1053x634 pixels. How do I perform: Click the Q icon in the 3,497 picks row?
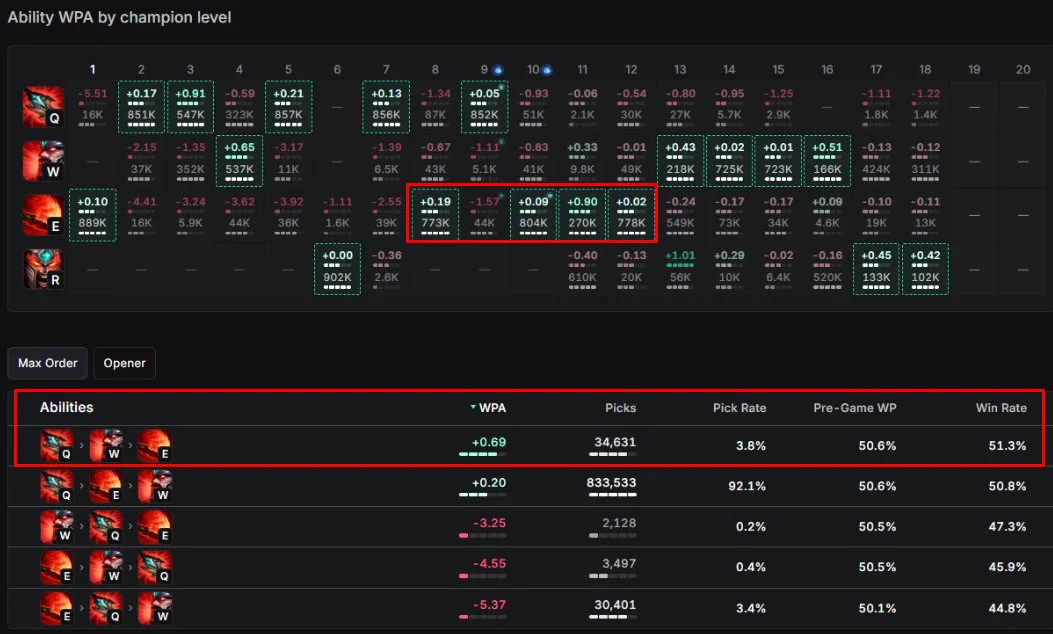click(154, 568)
